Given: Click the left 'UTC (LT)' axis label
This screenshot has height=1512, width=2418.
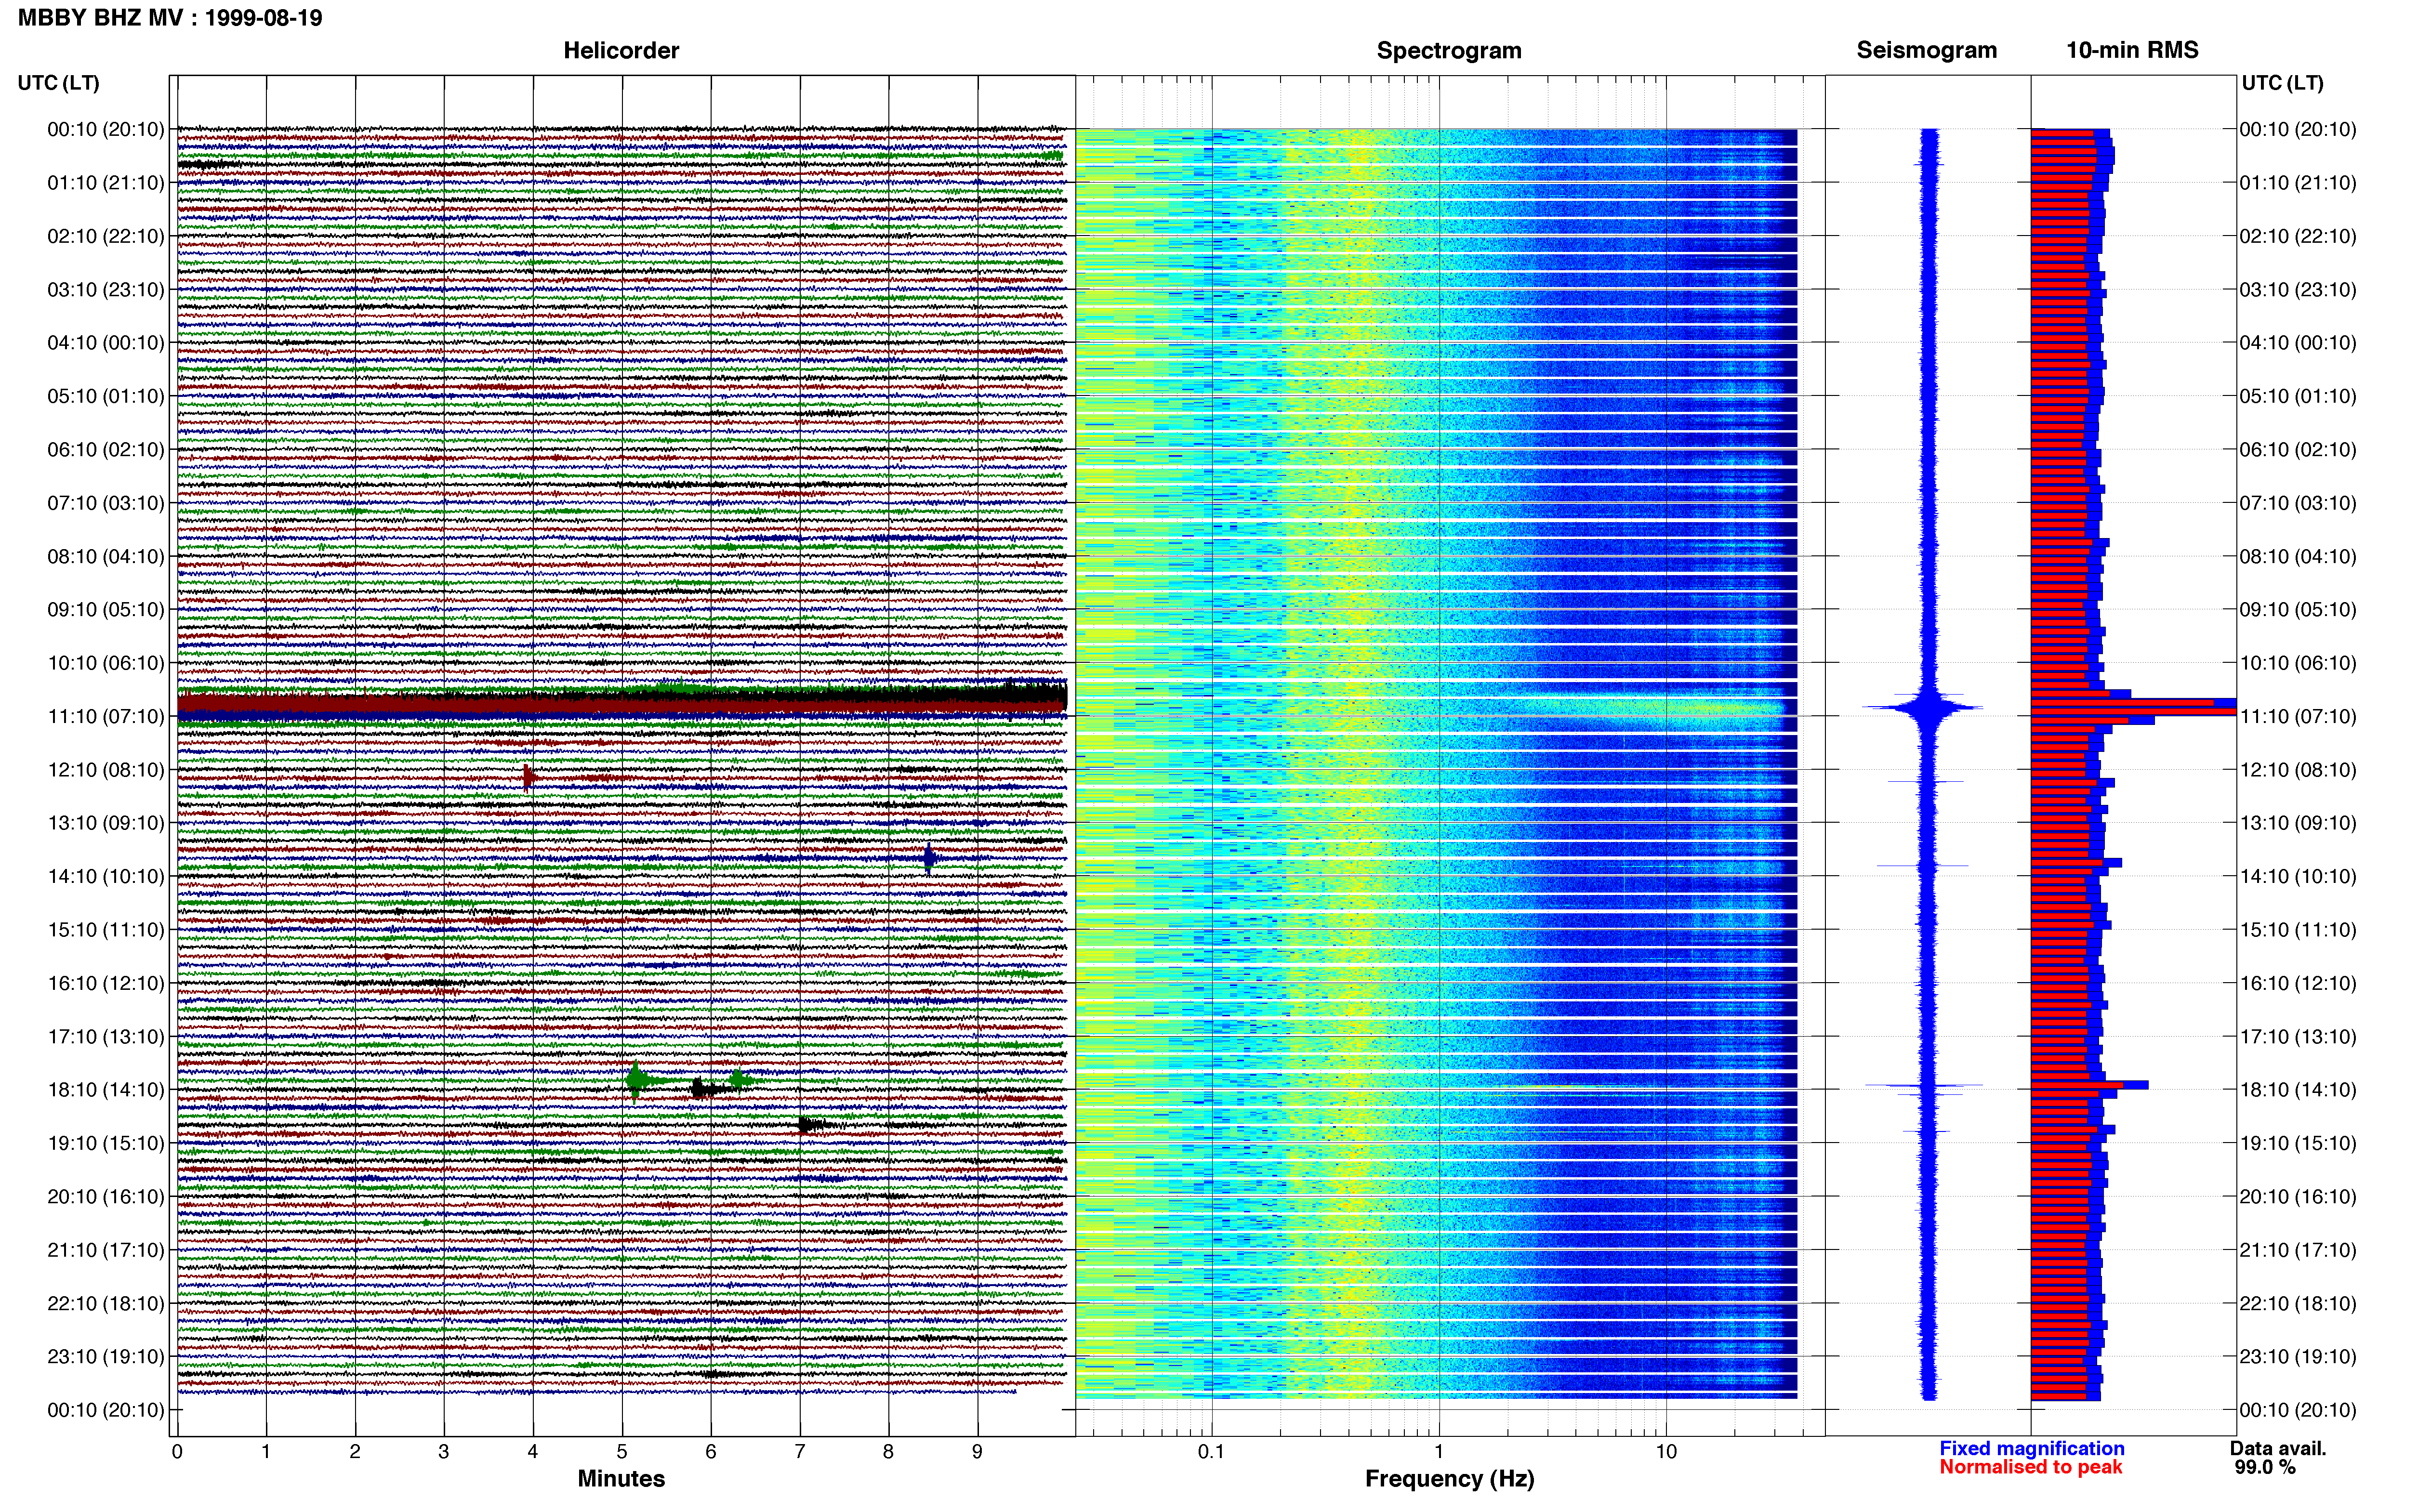Looking at the screenshot, I should pyautogui.click(x=58, y=83).
